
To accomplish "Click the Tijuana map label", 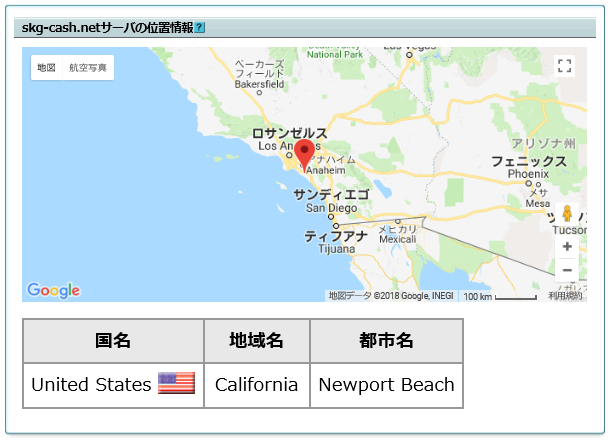I will tap(337, 249).
